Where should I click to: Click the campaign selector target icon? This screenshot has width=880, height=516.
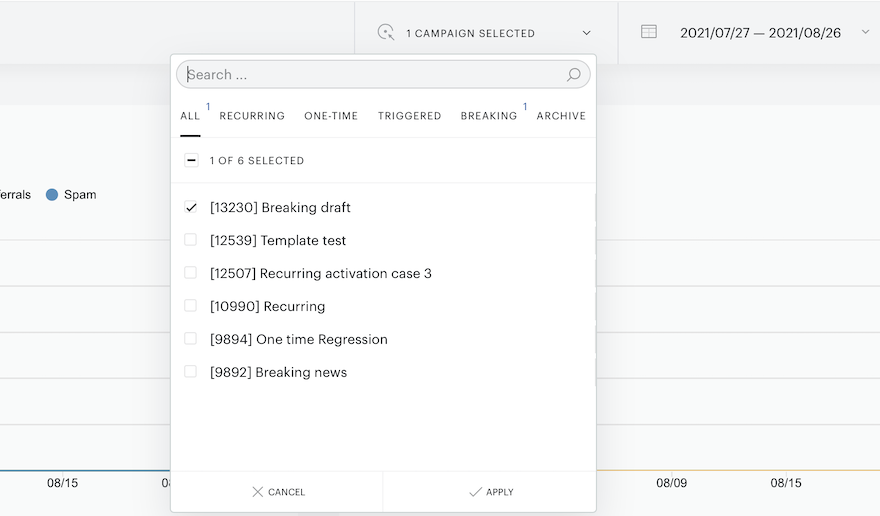386,32
